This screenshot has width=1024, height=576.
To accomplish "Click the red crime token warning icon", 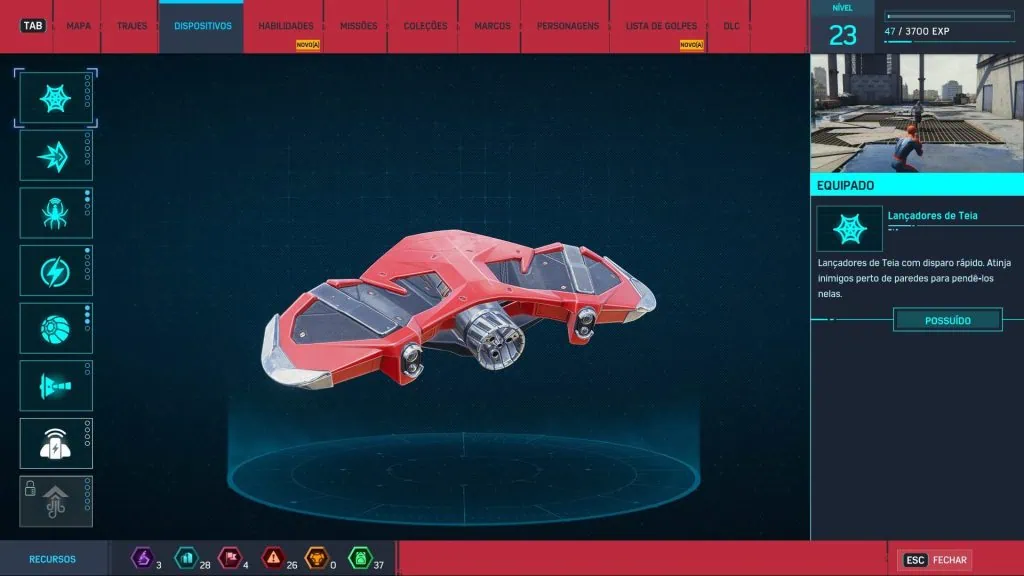I will (x=273, y=558).
